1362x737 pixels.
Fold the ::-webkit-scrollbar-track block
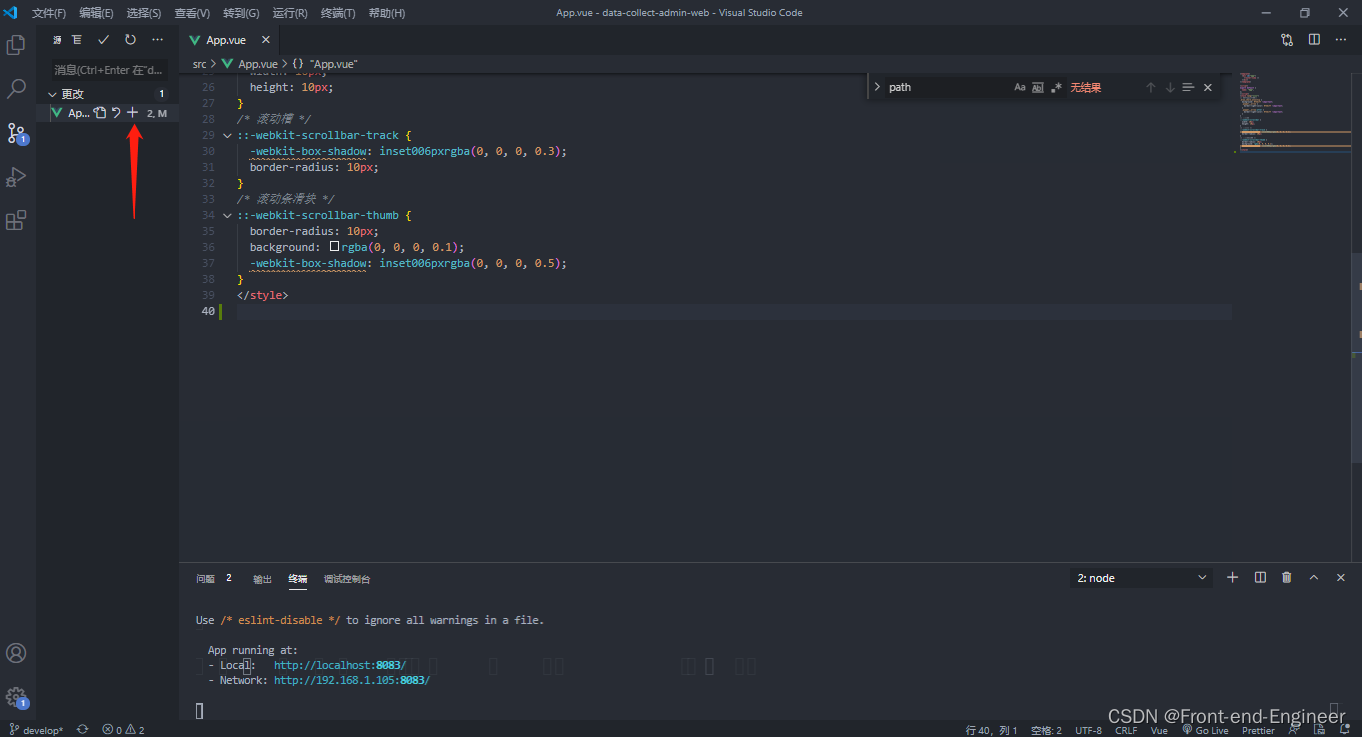tap(227, 135)
